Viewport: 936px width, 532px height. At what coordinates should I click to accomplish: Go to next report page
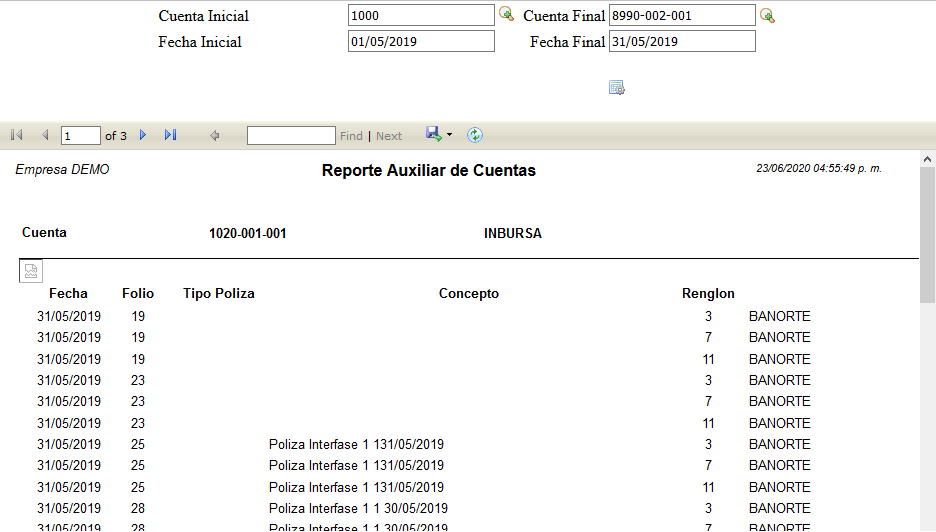[x=143, y=135]
